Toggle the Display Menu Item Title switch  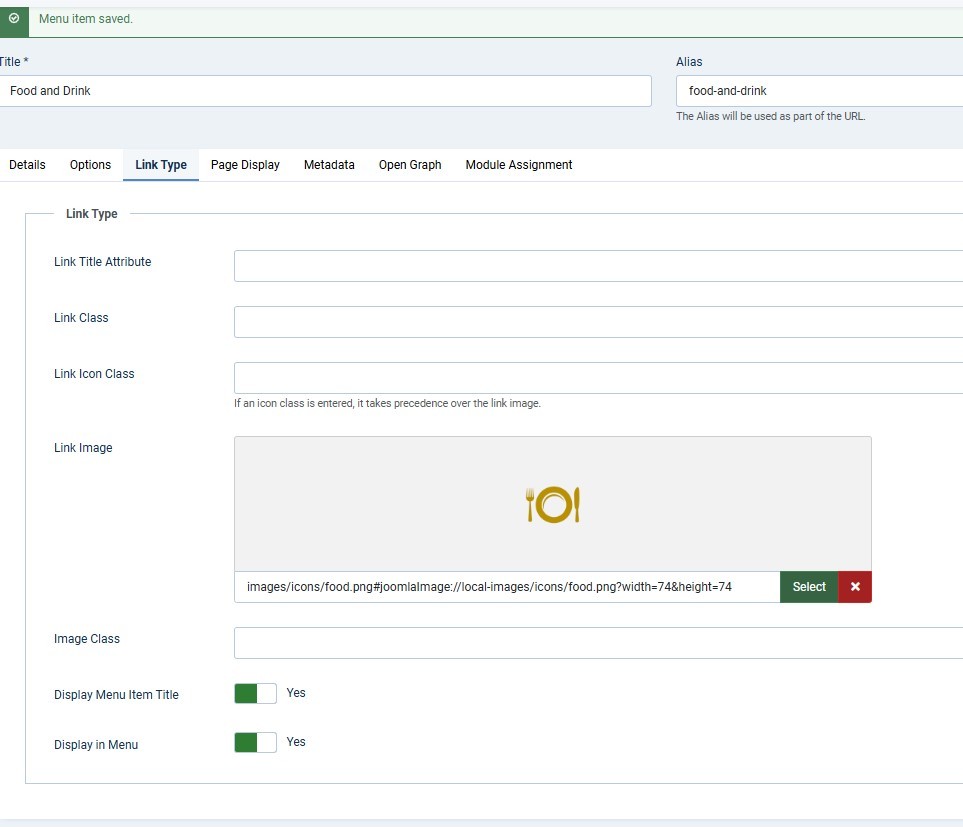(x=255, y=694)
